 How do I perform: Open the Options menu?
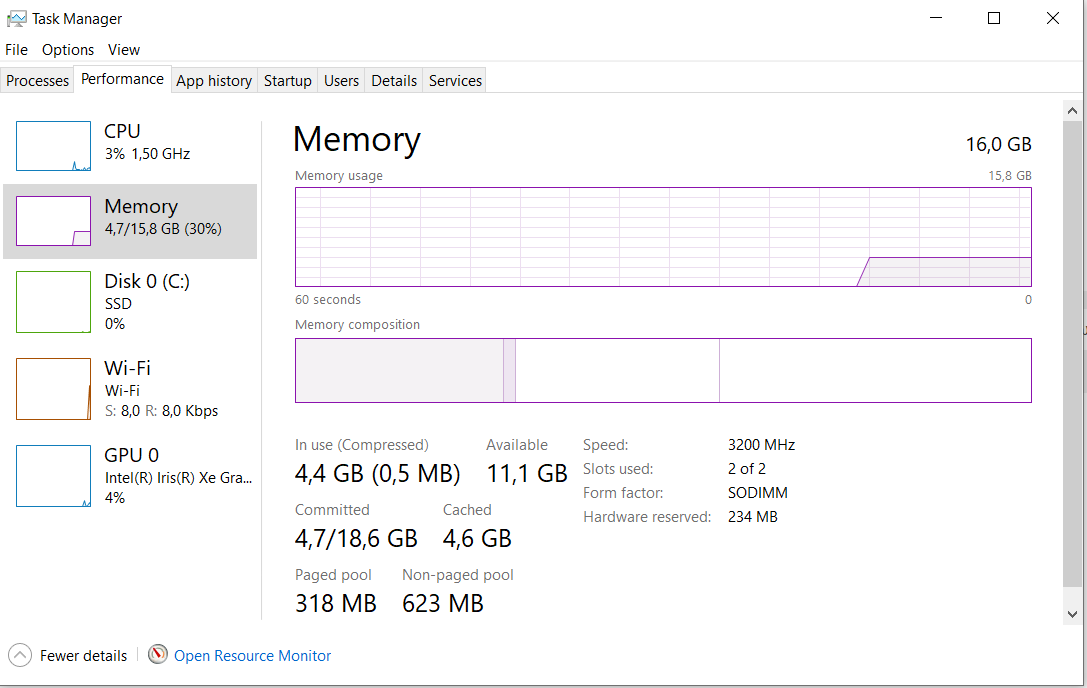tap(68, 50)
